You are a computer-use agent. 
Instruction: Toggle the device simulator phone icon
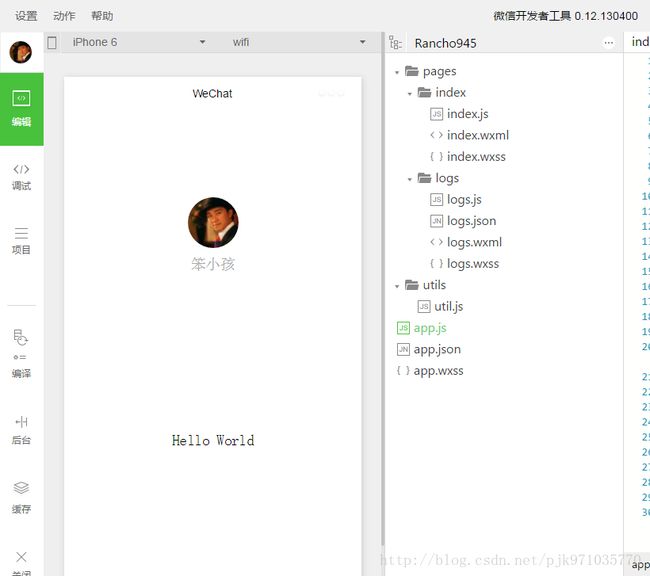(52, 42)
